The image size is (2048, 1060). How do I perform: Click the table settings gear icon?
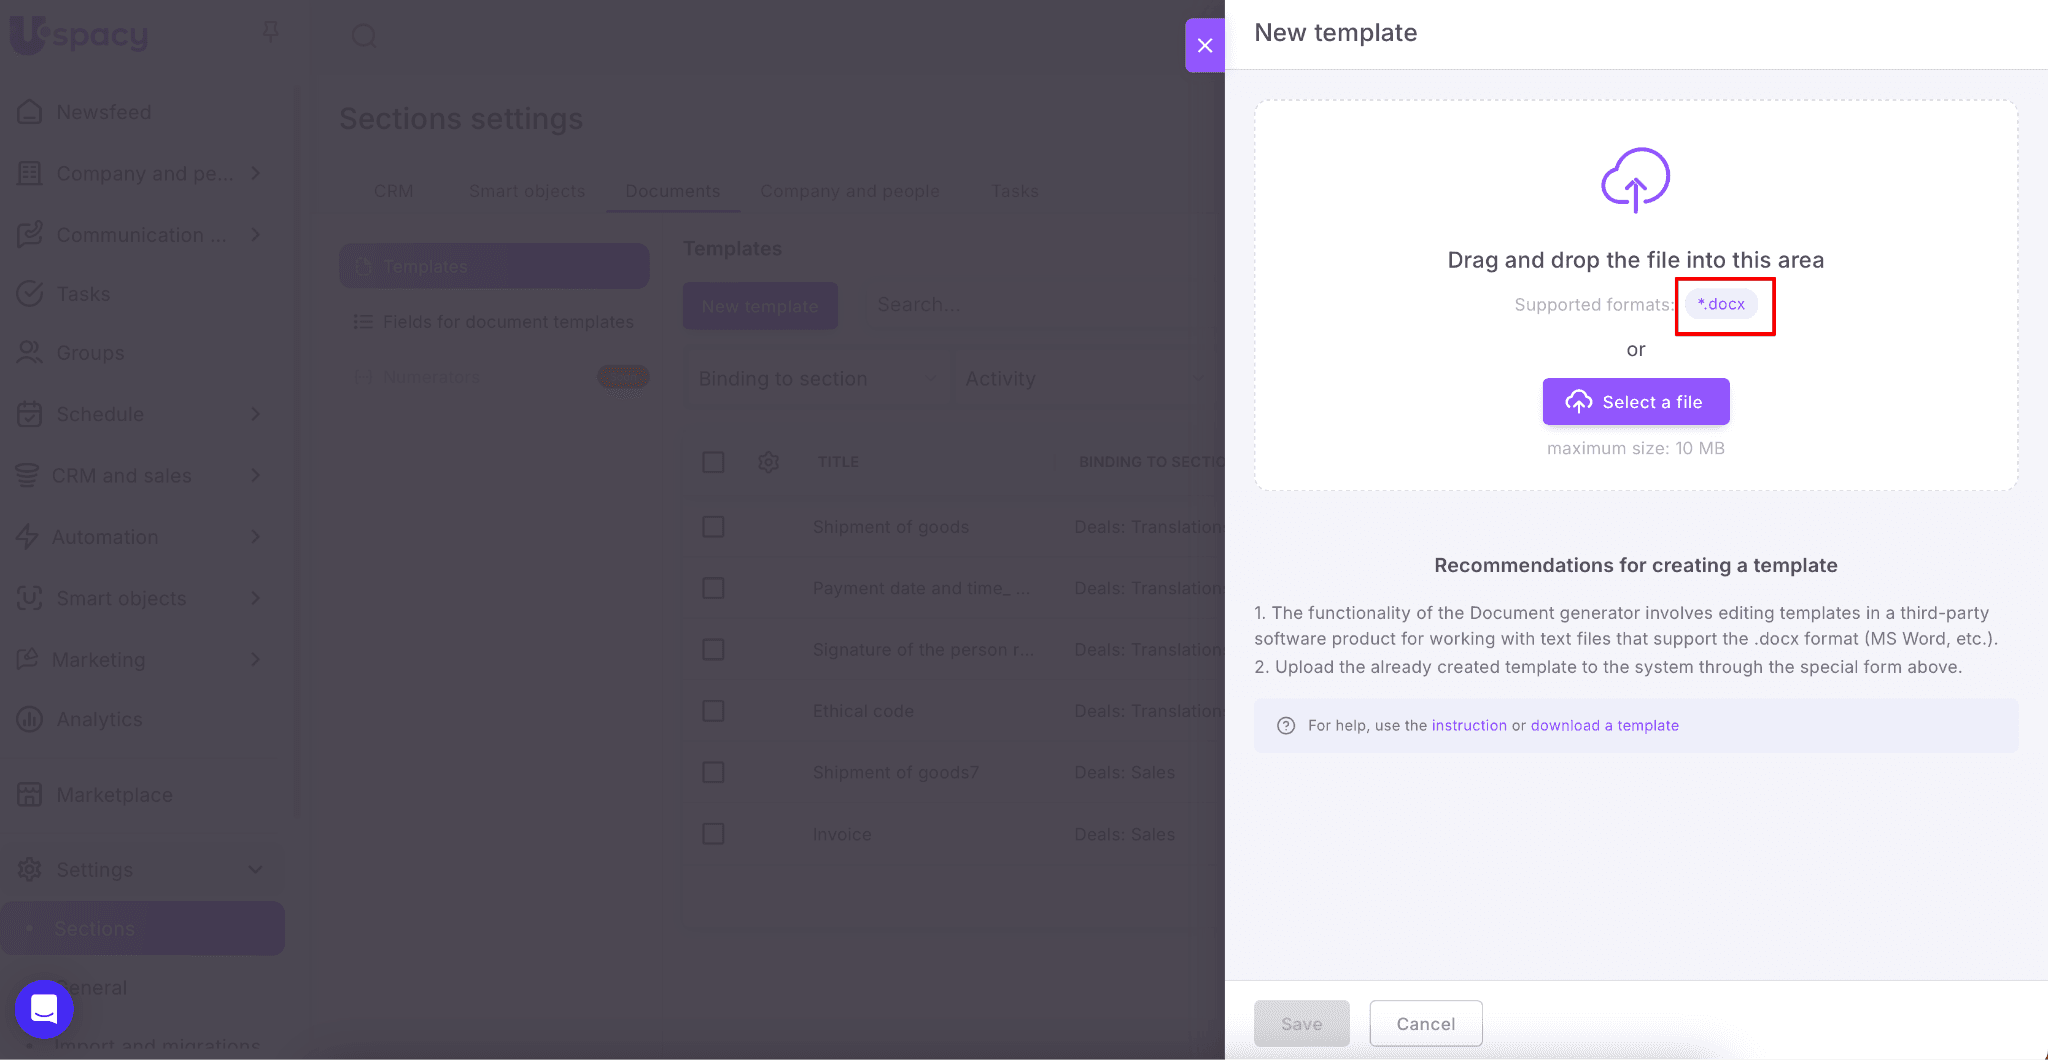768,462
